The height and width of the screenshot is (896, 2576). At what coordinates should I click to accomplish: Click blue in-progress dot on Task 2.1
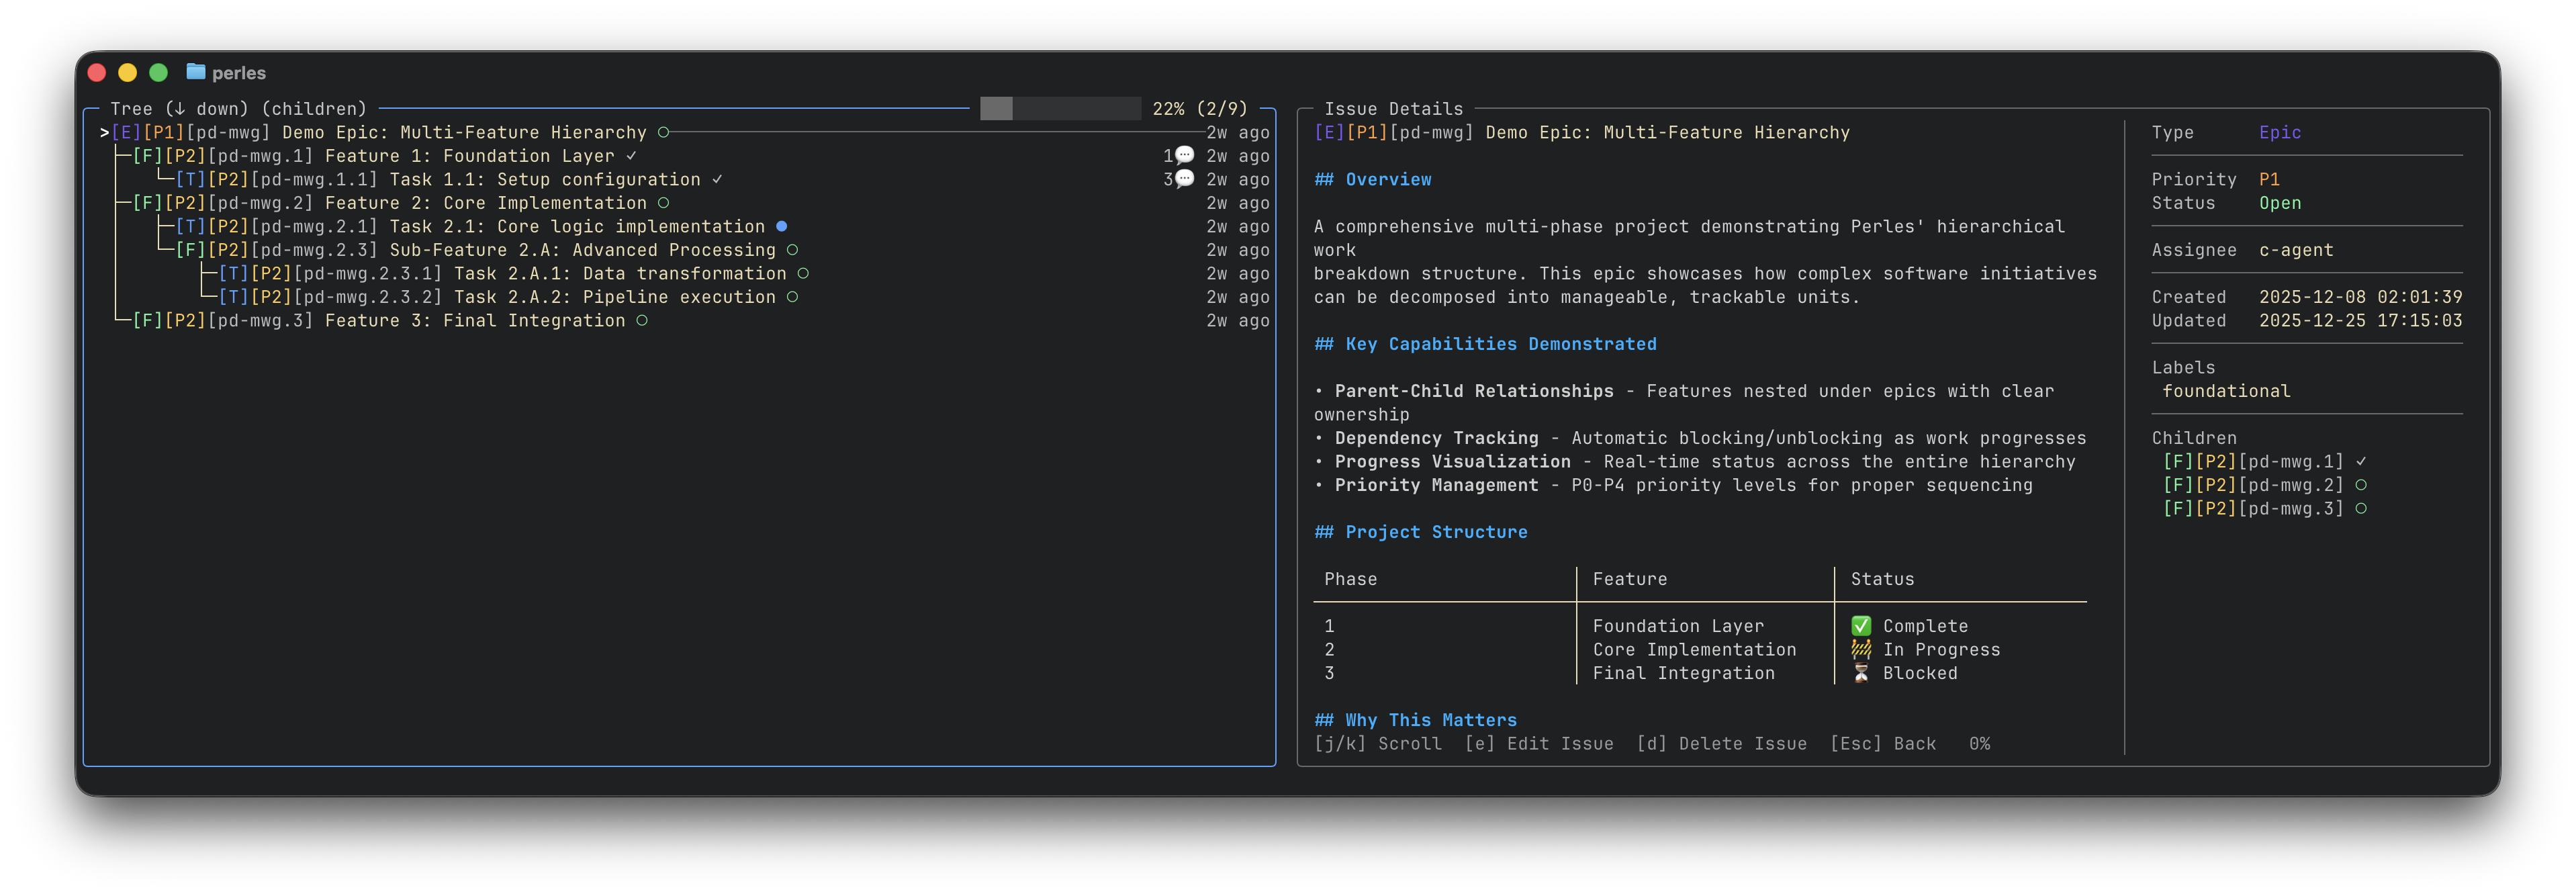(x=781, y=226)
